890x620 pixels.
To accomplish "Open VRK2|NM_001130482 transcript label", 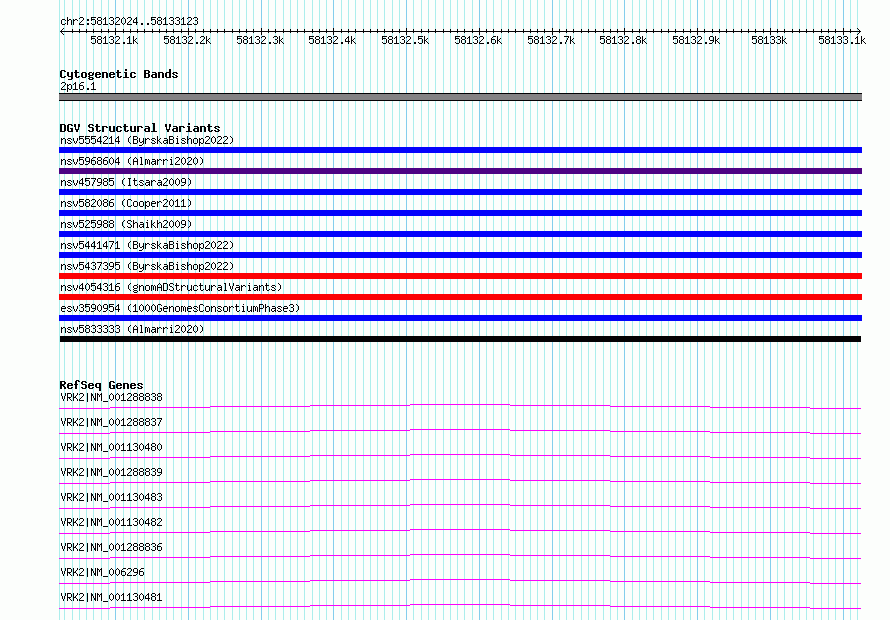I will pos(111,522).
